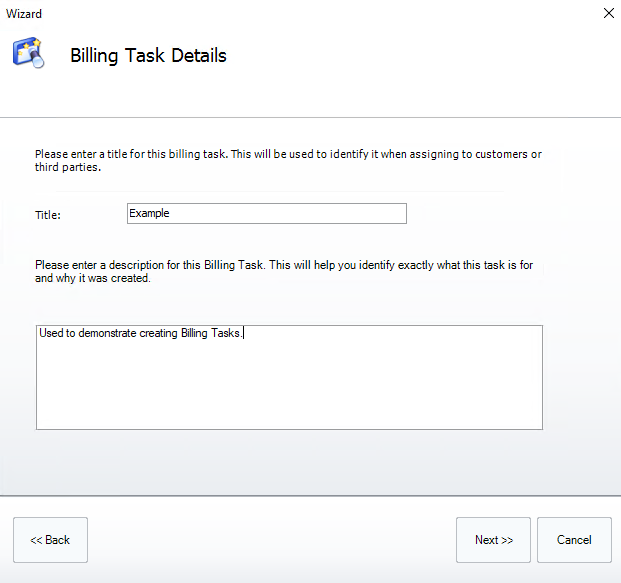Click the word 'creating' in the description box

click(x=158, y=333)
